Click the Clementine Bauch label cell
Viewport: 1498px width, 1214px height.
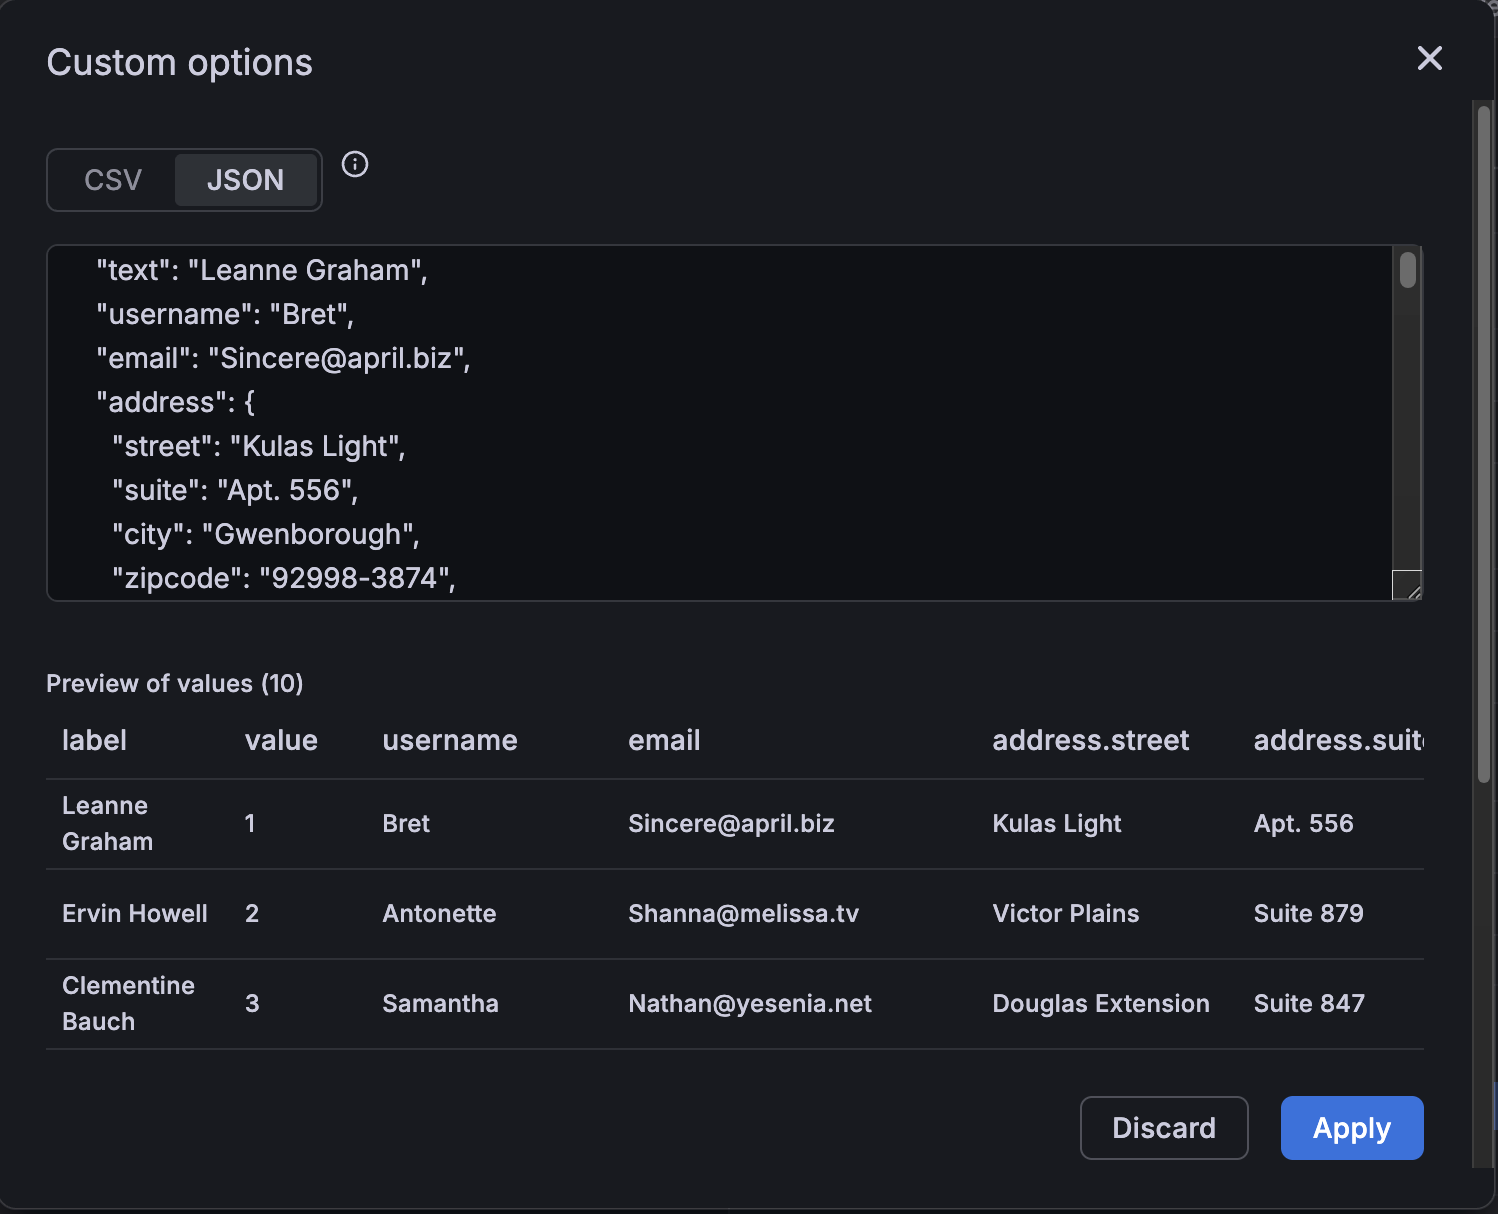tap(128, 1004)
